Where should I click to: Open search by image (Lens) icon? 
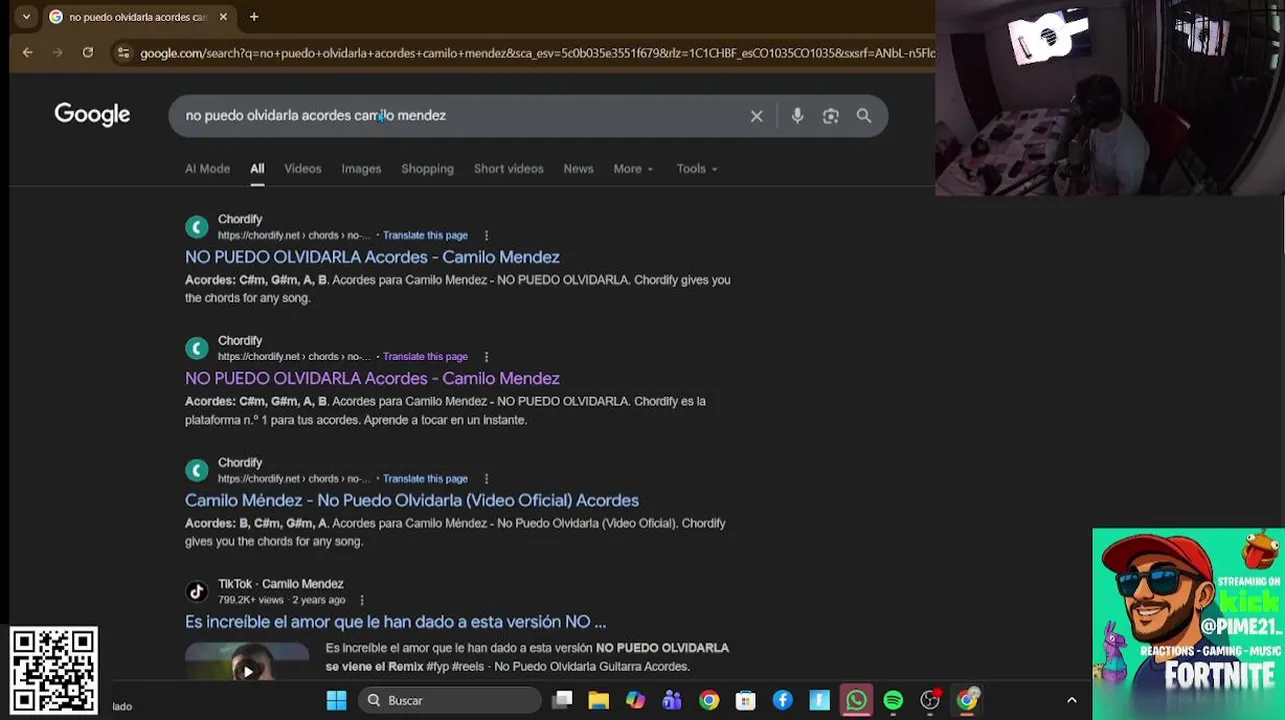click(x=830, y=116)
